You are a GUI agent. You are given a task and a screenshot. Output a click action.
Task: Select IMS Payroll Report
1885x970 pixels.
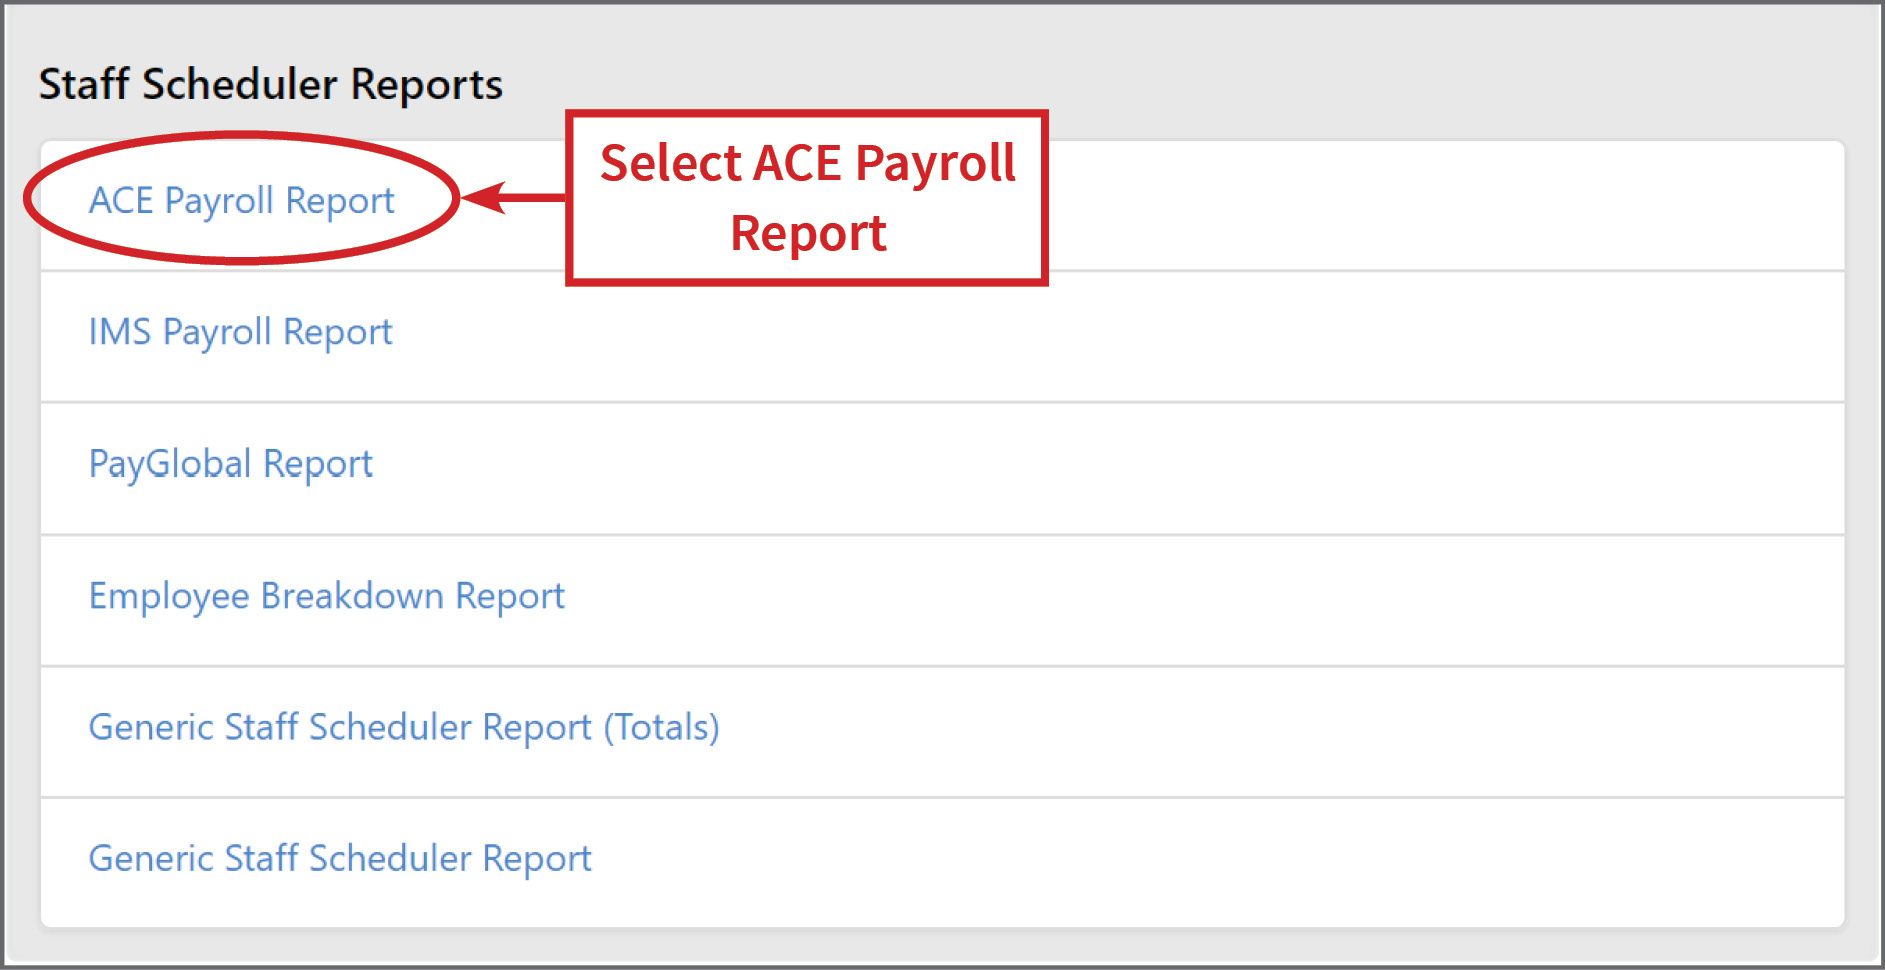coord(240,332)
